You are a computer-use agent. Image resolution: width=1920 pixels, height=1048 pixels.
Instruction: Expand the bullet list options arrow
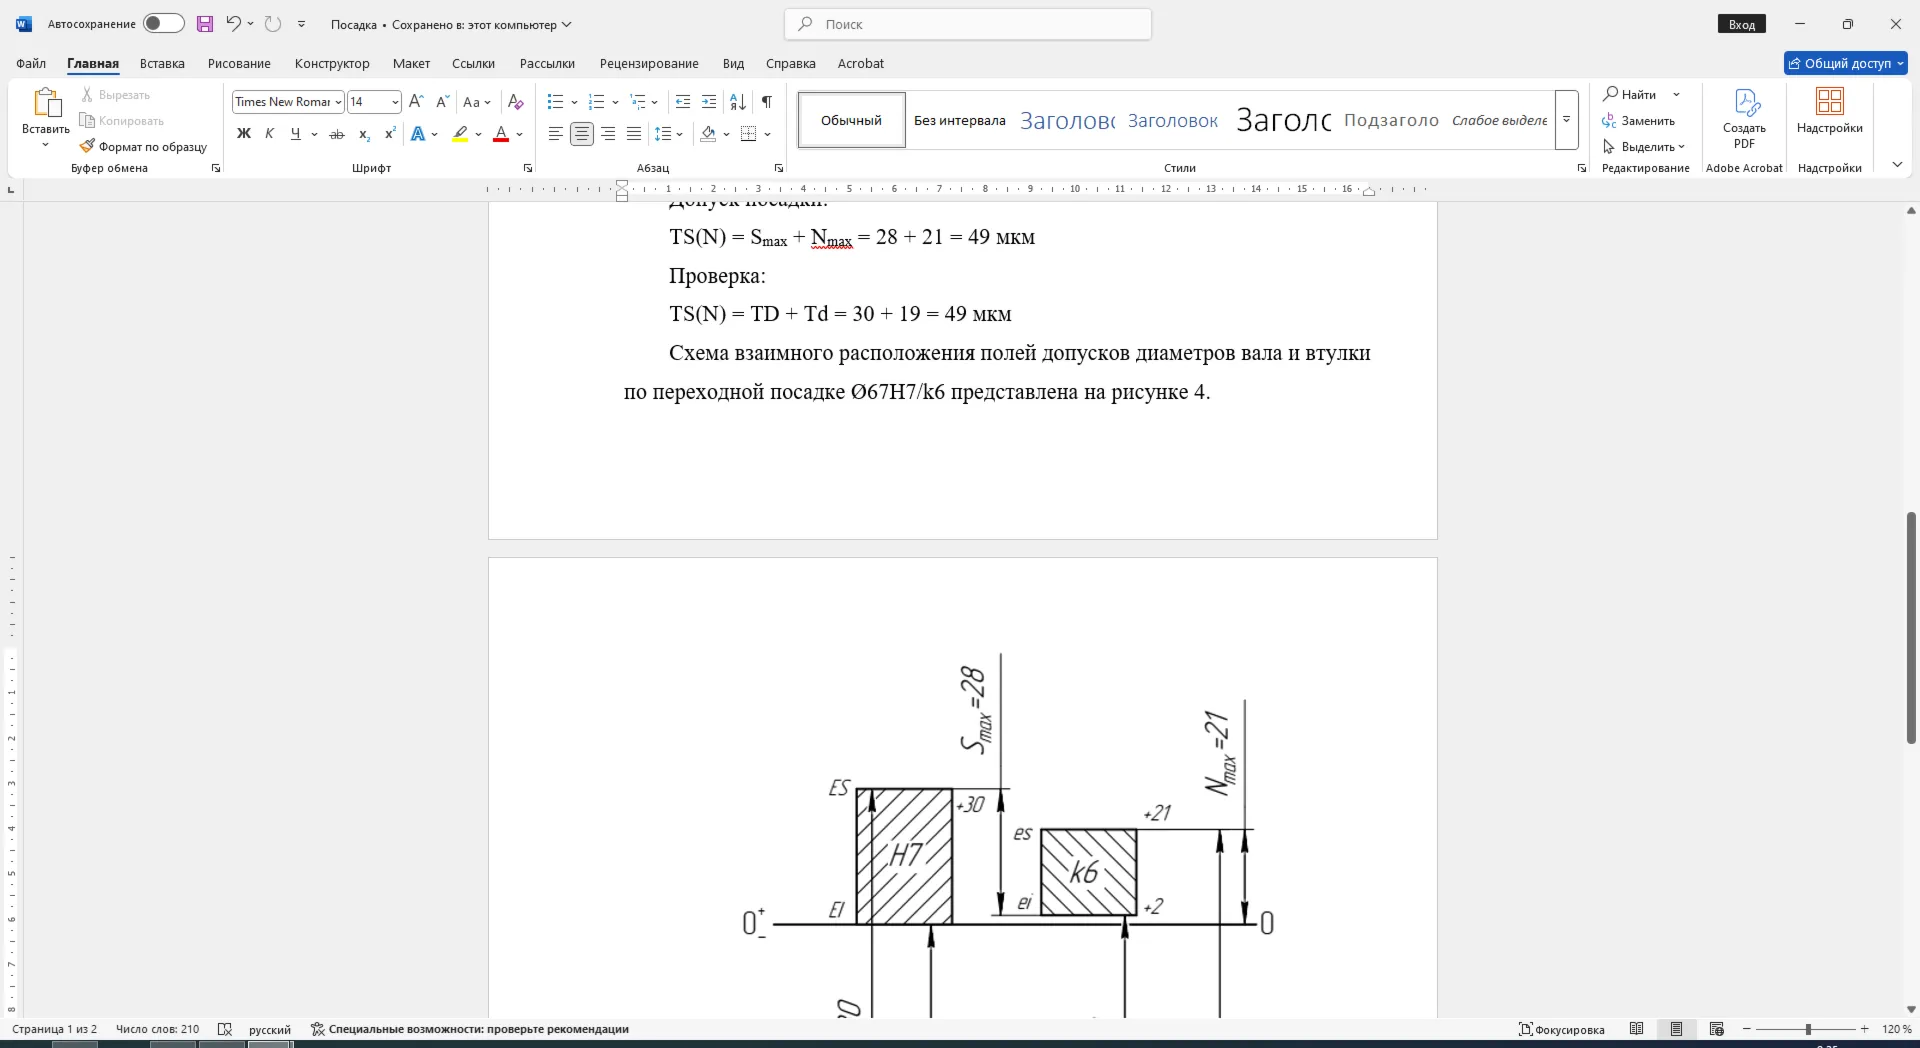click(x=574, y=102)
